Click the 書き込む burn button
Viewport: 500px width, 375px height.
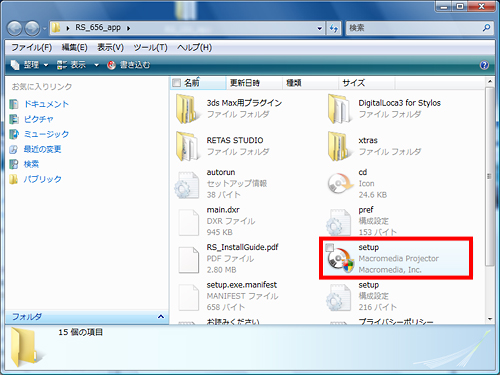129,65
